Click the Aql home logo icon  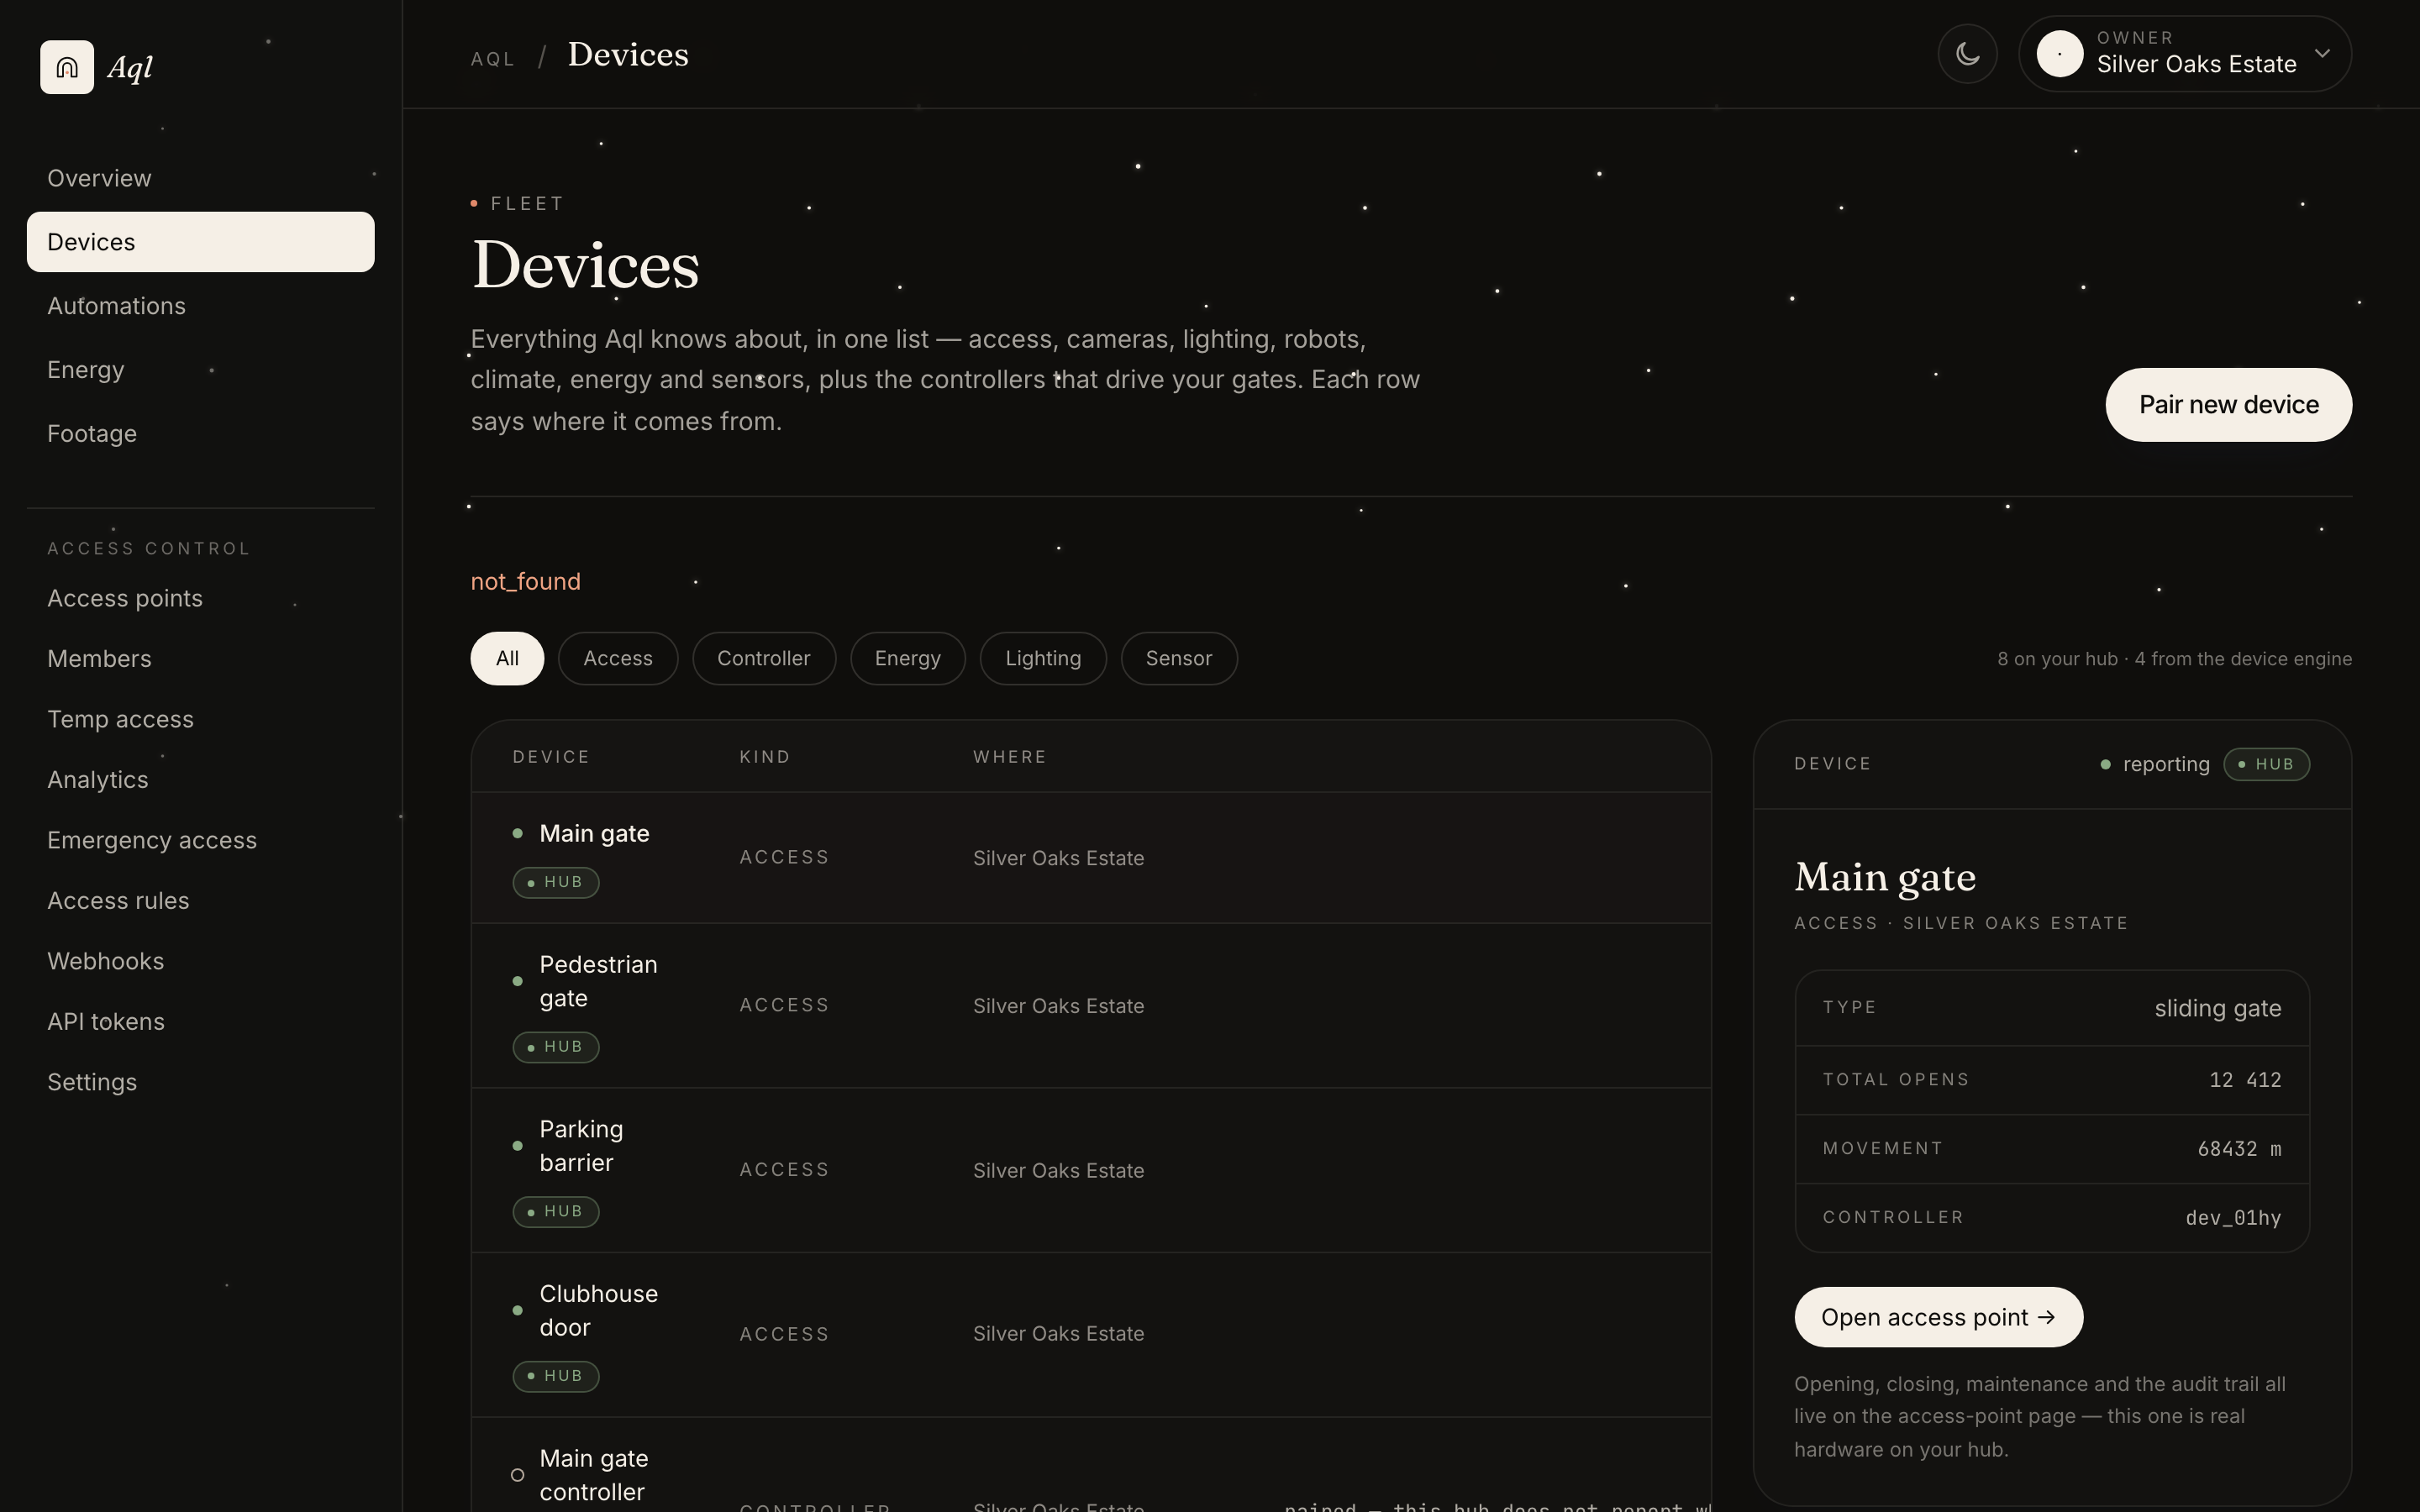point(67,67)
